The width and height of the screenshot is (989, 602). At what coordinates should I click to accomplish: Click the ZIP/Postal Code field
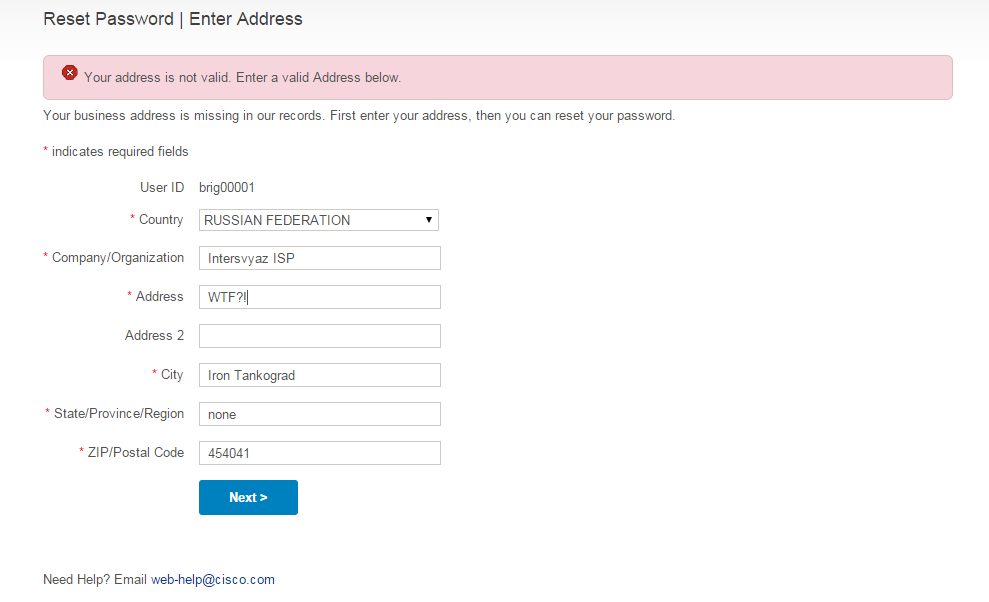(x=320, y=453)
